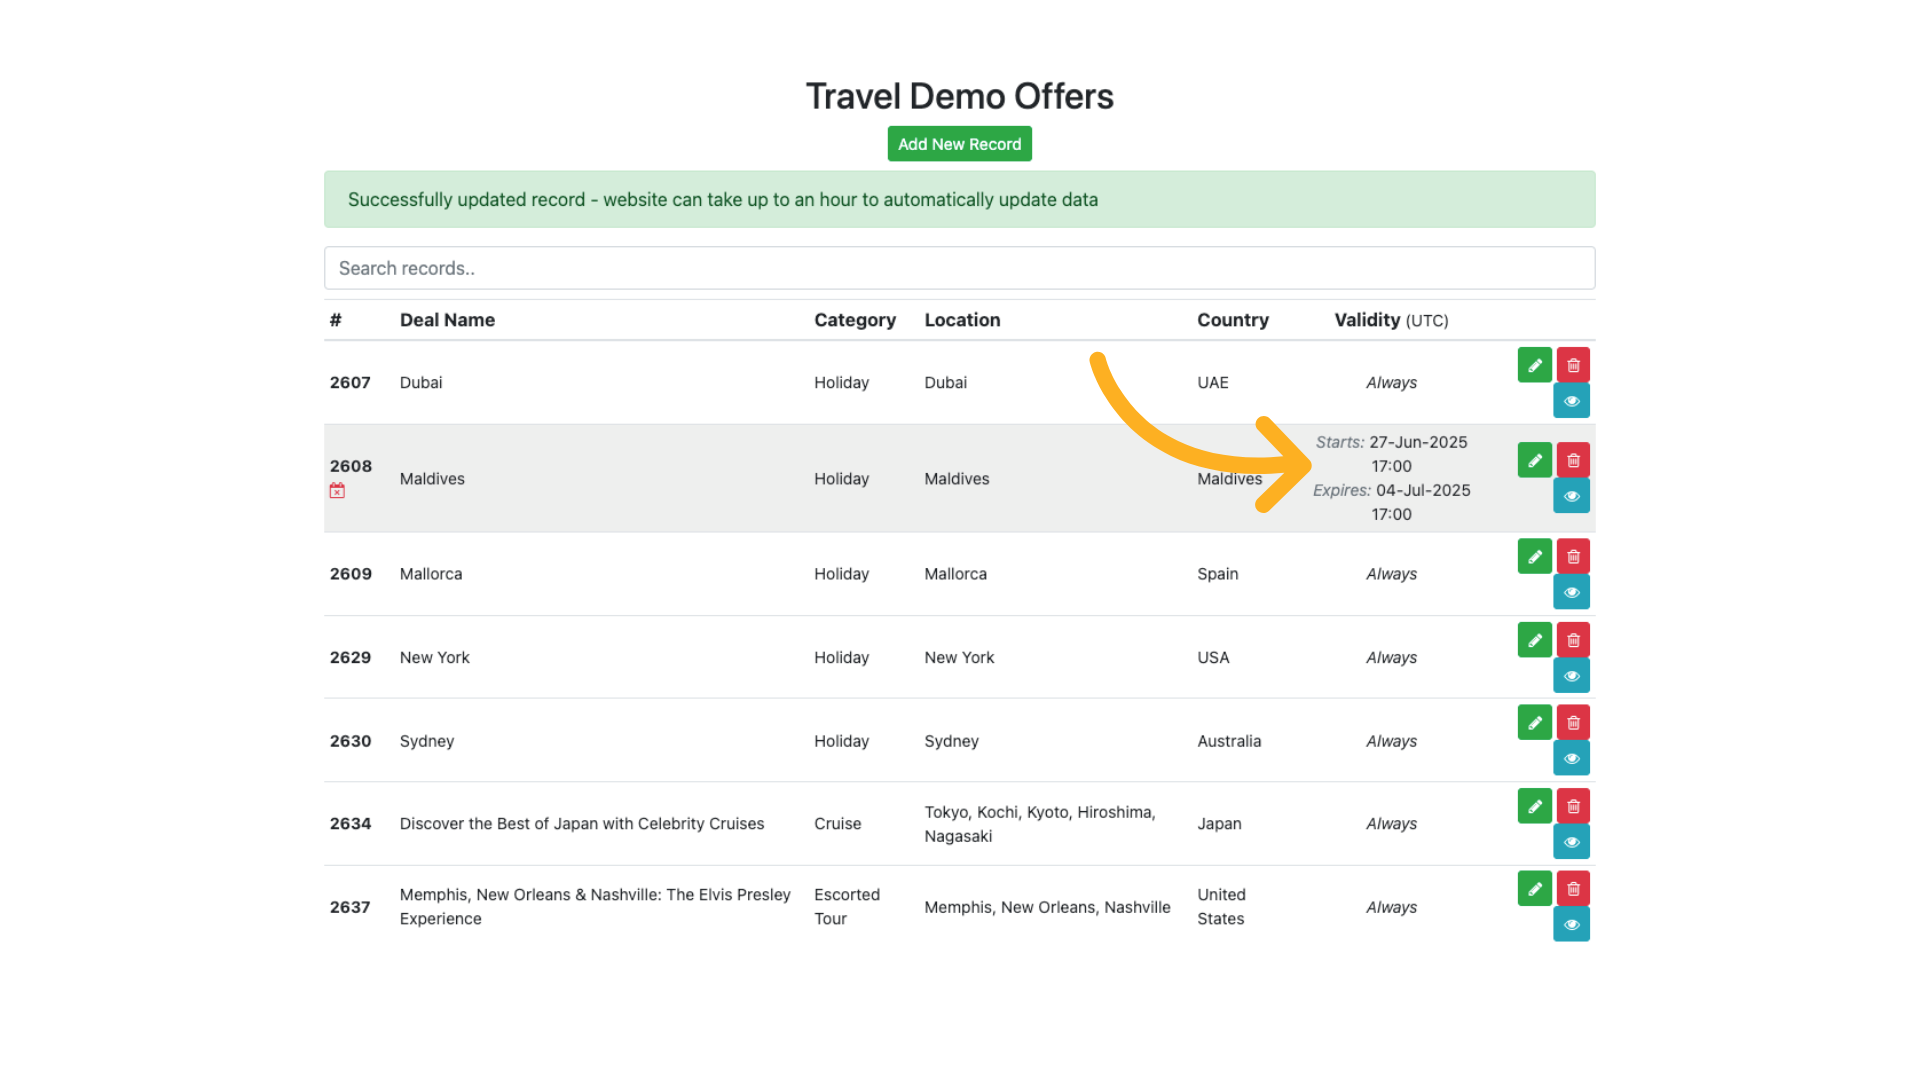
Task: Delete the Maldives record
Action: 1572,459
